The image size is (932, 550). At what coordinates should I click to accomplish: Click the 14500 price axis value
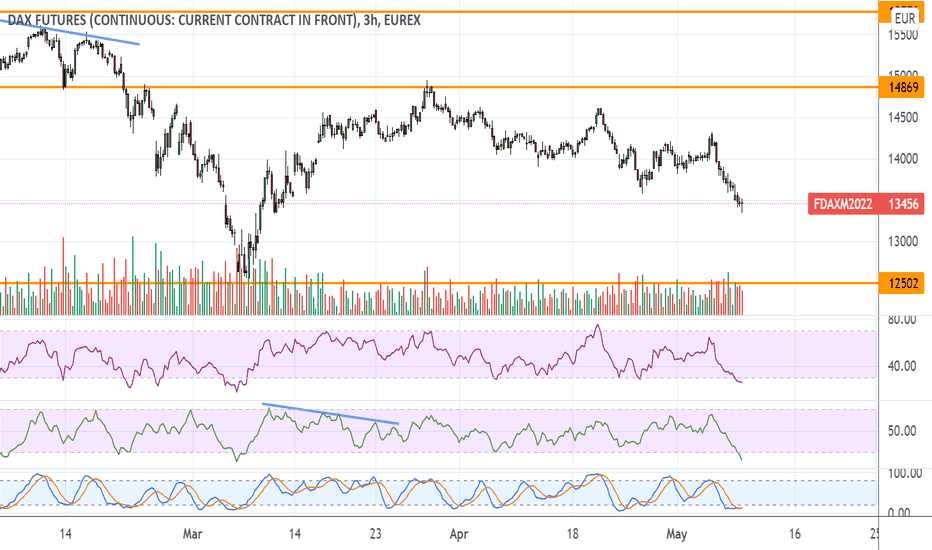click(903, 118)
